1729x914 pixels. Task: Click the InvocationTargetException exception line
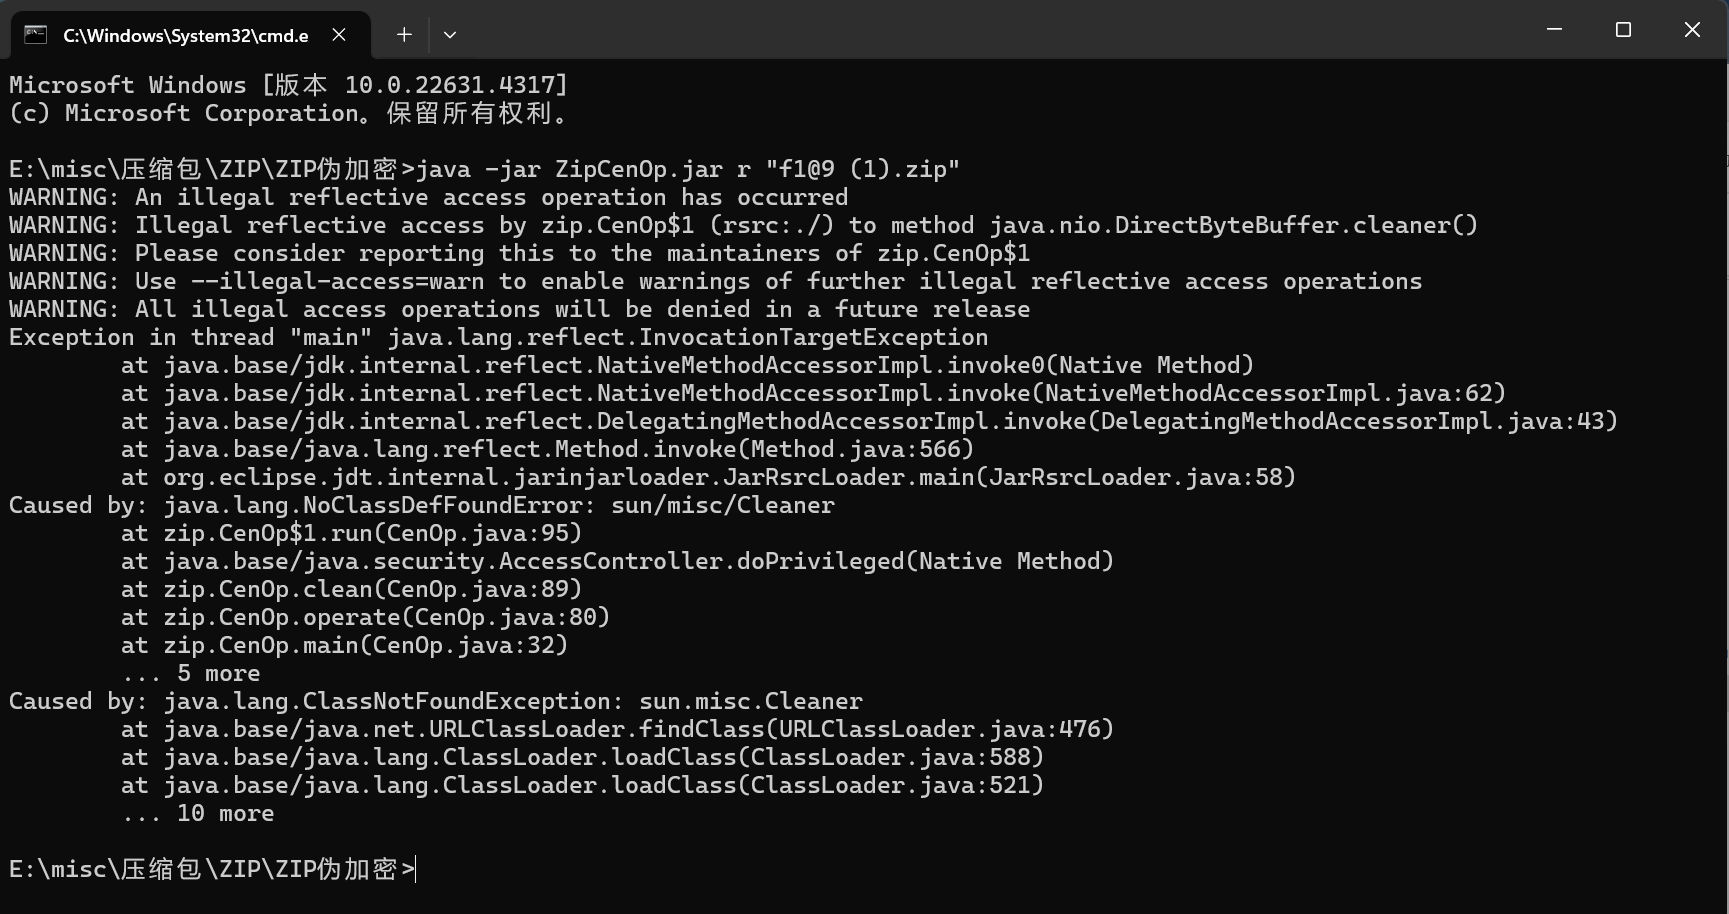point(498,337)
